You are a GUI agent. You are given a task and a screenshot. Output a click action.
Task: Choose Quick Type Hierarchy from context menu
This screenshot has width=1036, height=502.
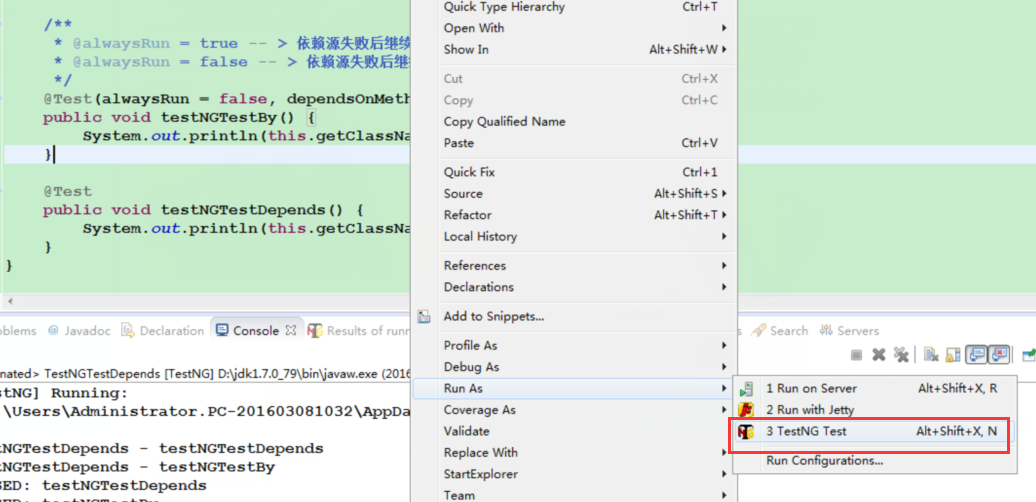tap(573, 7)
